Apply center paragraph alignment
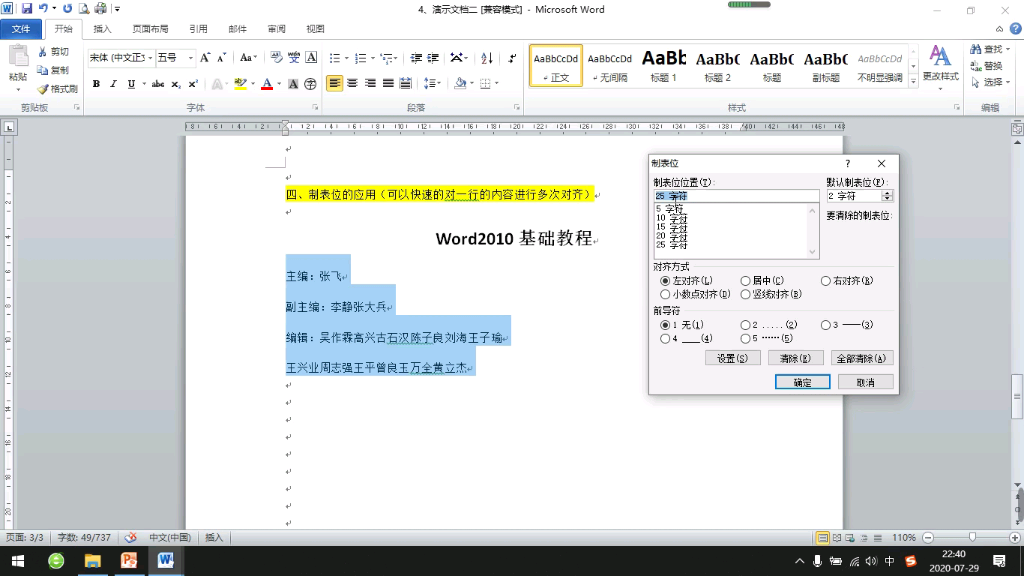 point(350,82)
